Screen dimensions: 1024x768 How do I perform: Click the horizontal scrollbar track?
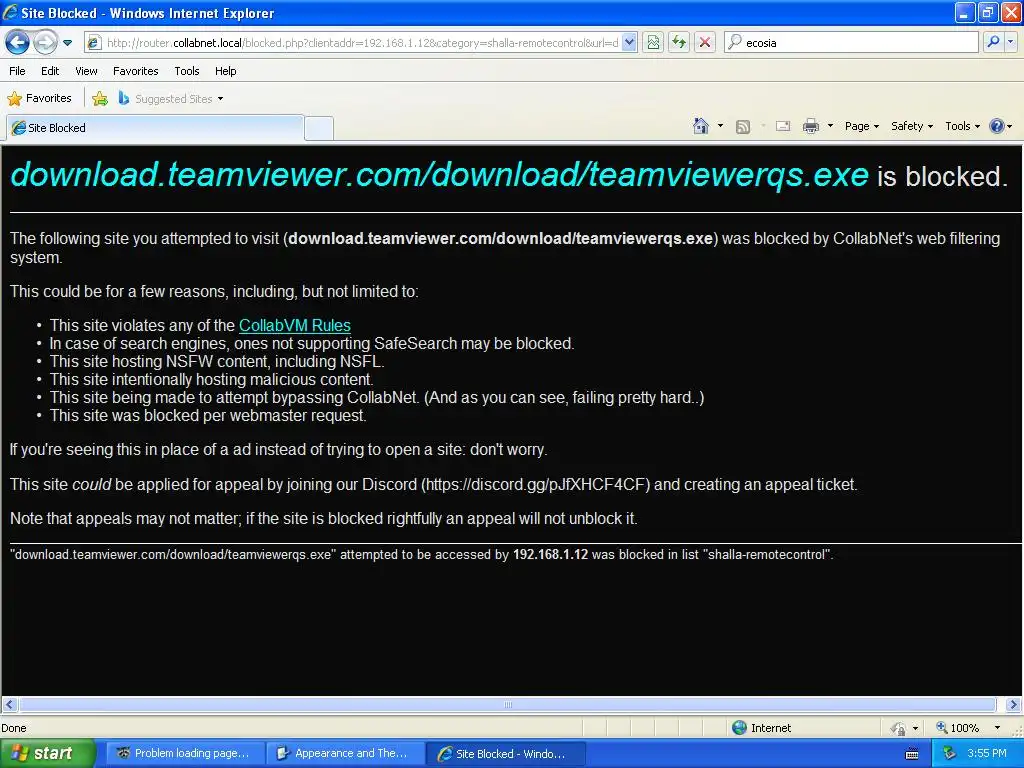[x=507, y=705]
